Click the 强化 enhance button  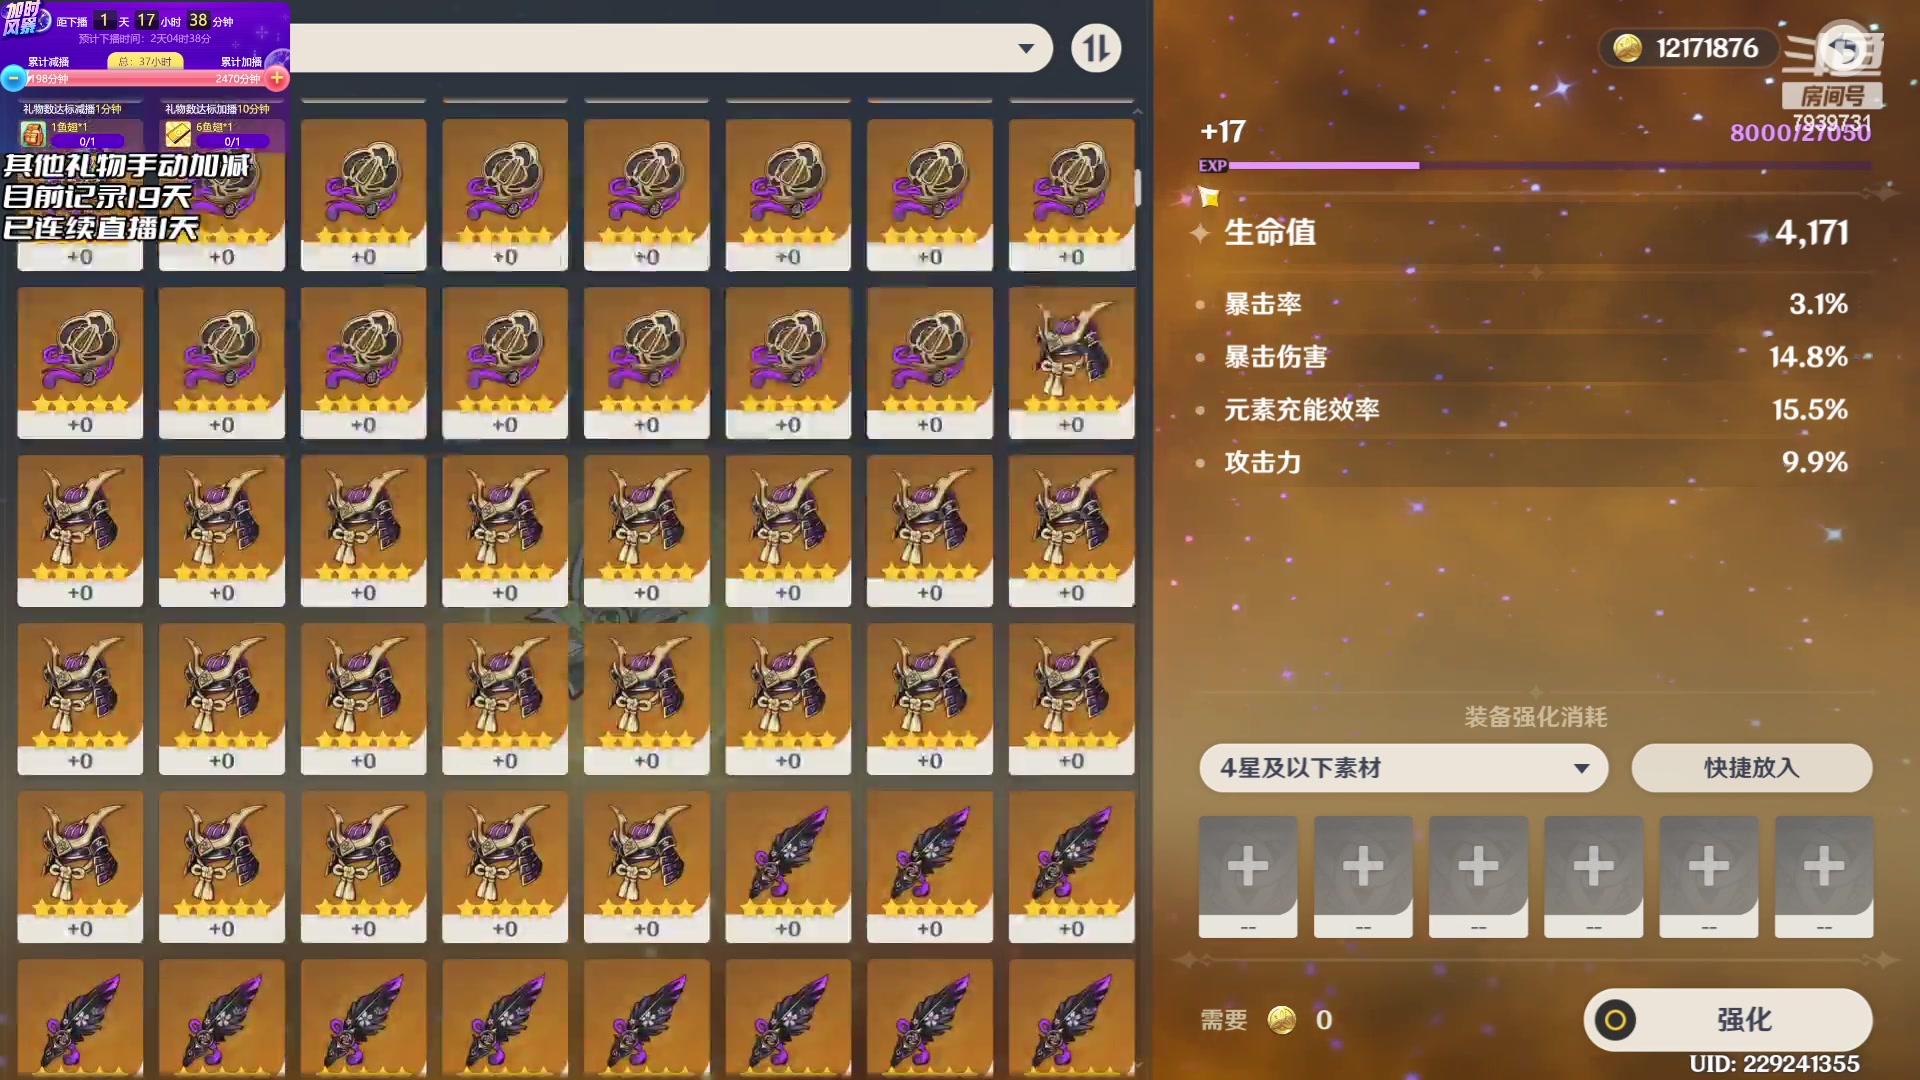[x=1728, y=1019]
